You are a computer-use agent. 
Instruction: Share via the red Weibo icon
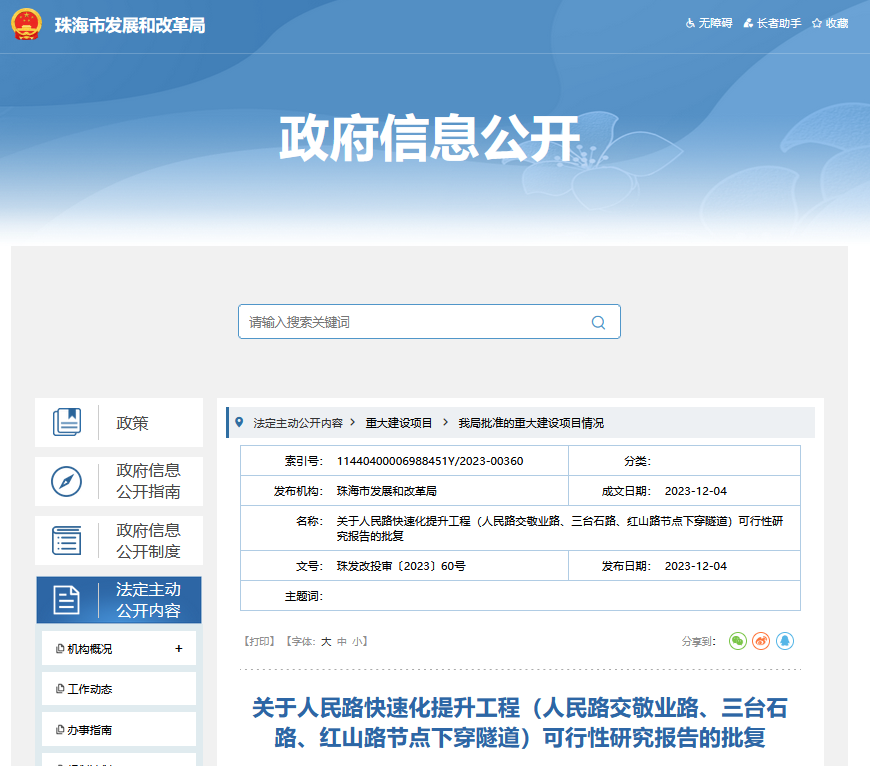(x=761, y=641)
